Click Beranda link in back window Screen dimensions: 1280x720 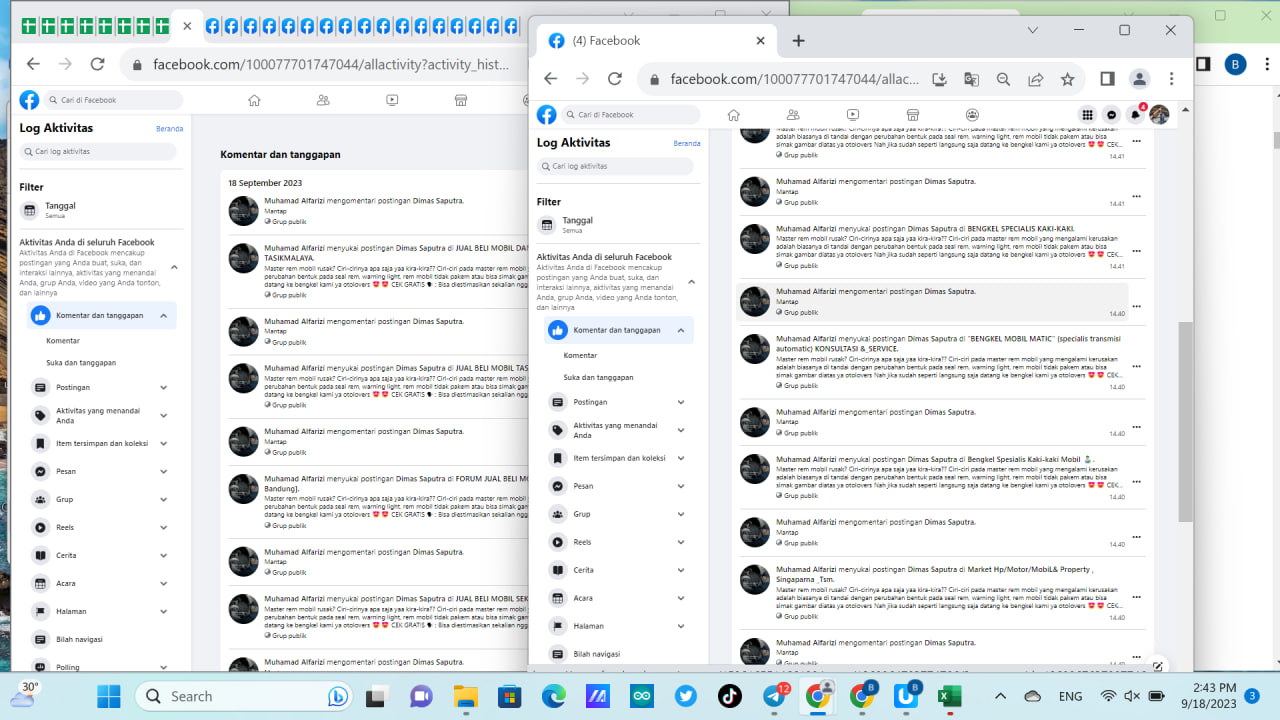coord(170,129)
